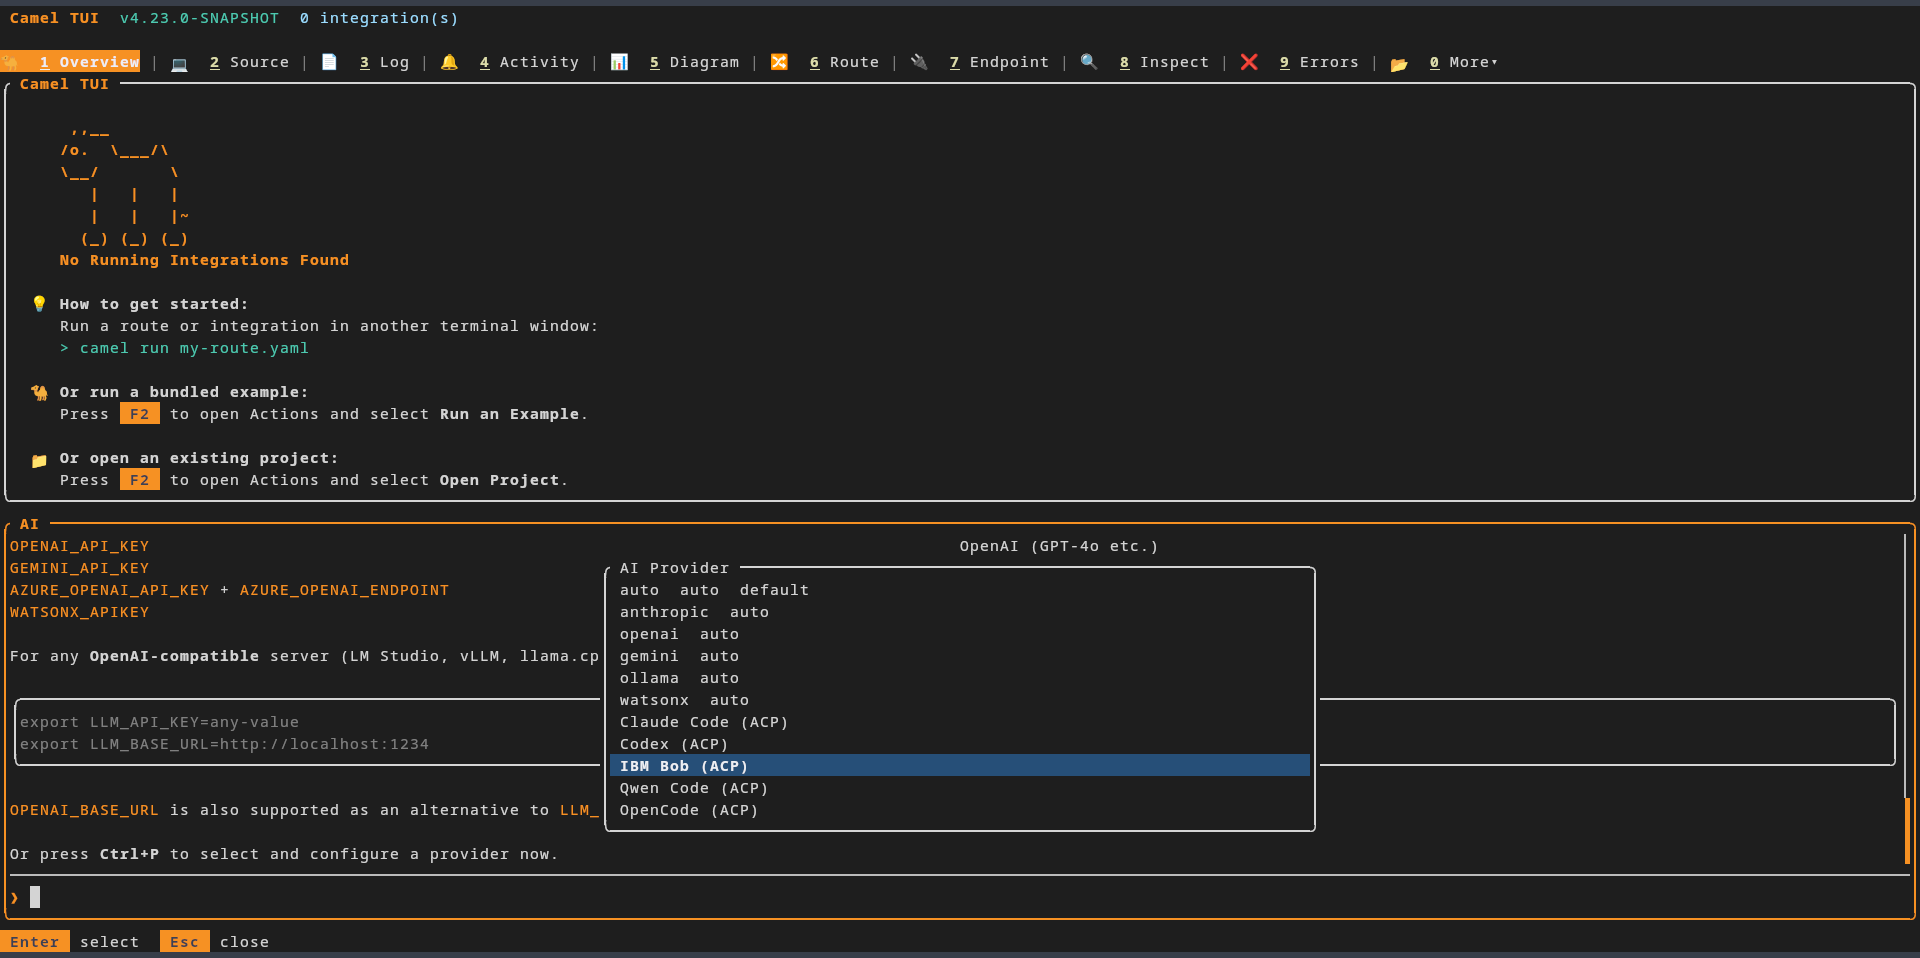The width and height of the screenshot is (1920, 958).
Task: Click the OPENAI_BASE_URL text
Action: point(84,810)
